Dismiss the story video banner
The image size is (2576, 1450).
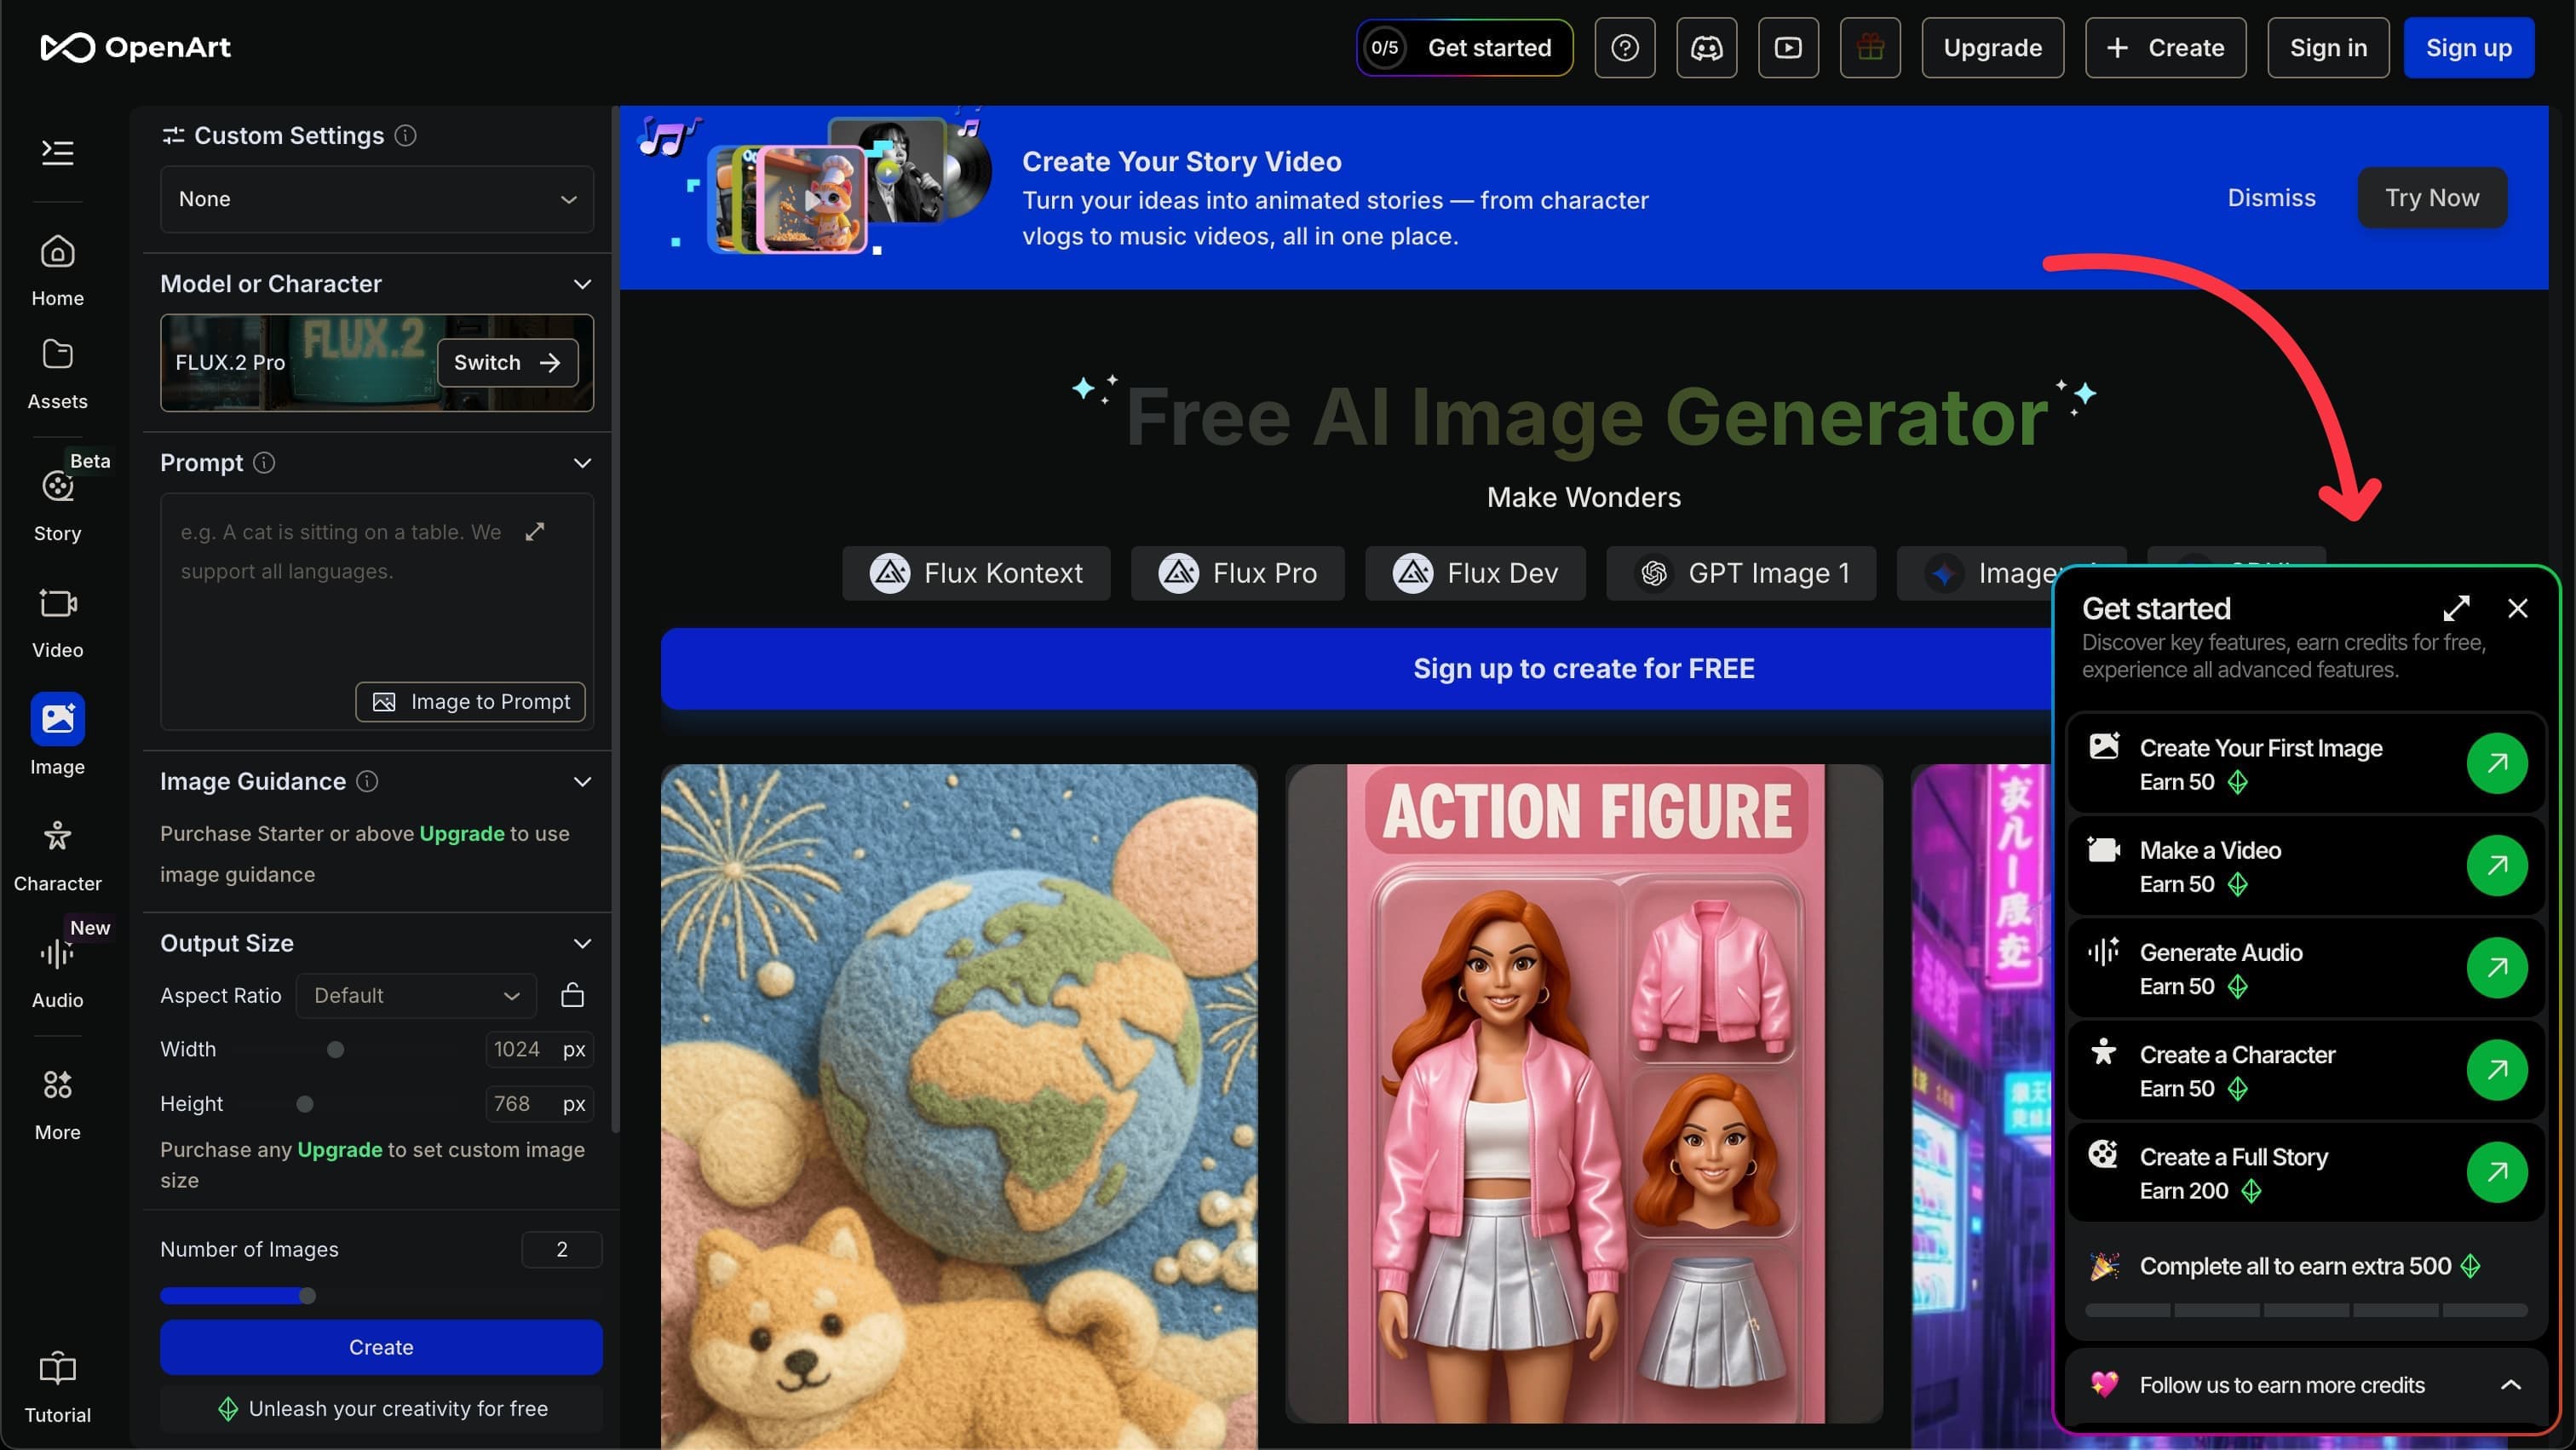tap(2271, 197)
